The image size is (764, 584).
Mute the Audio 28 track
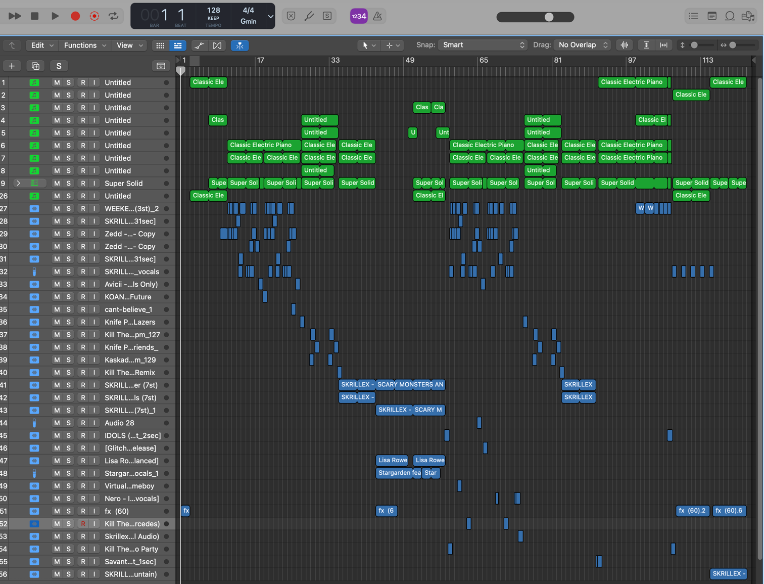point(57,423)
